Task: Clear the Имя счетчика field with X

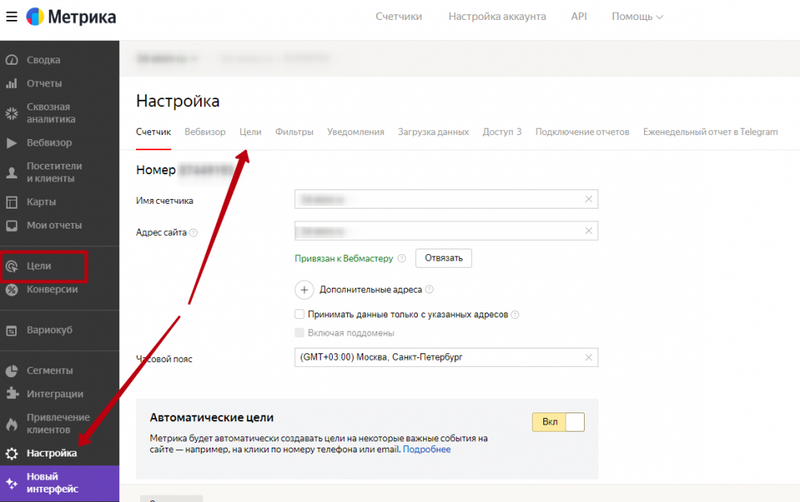Action: pos(588,199)
